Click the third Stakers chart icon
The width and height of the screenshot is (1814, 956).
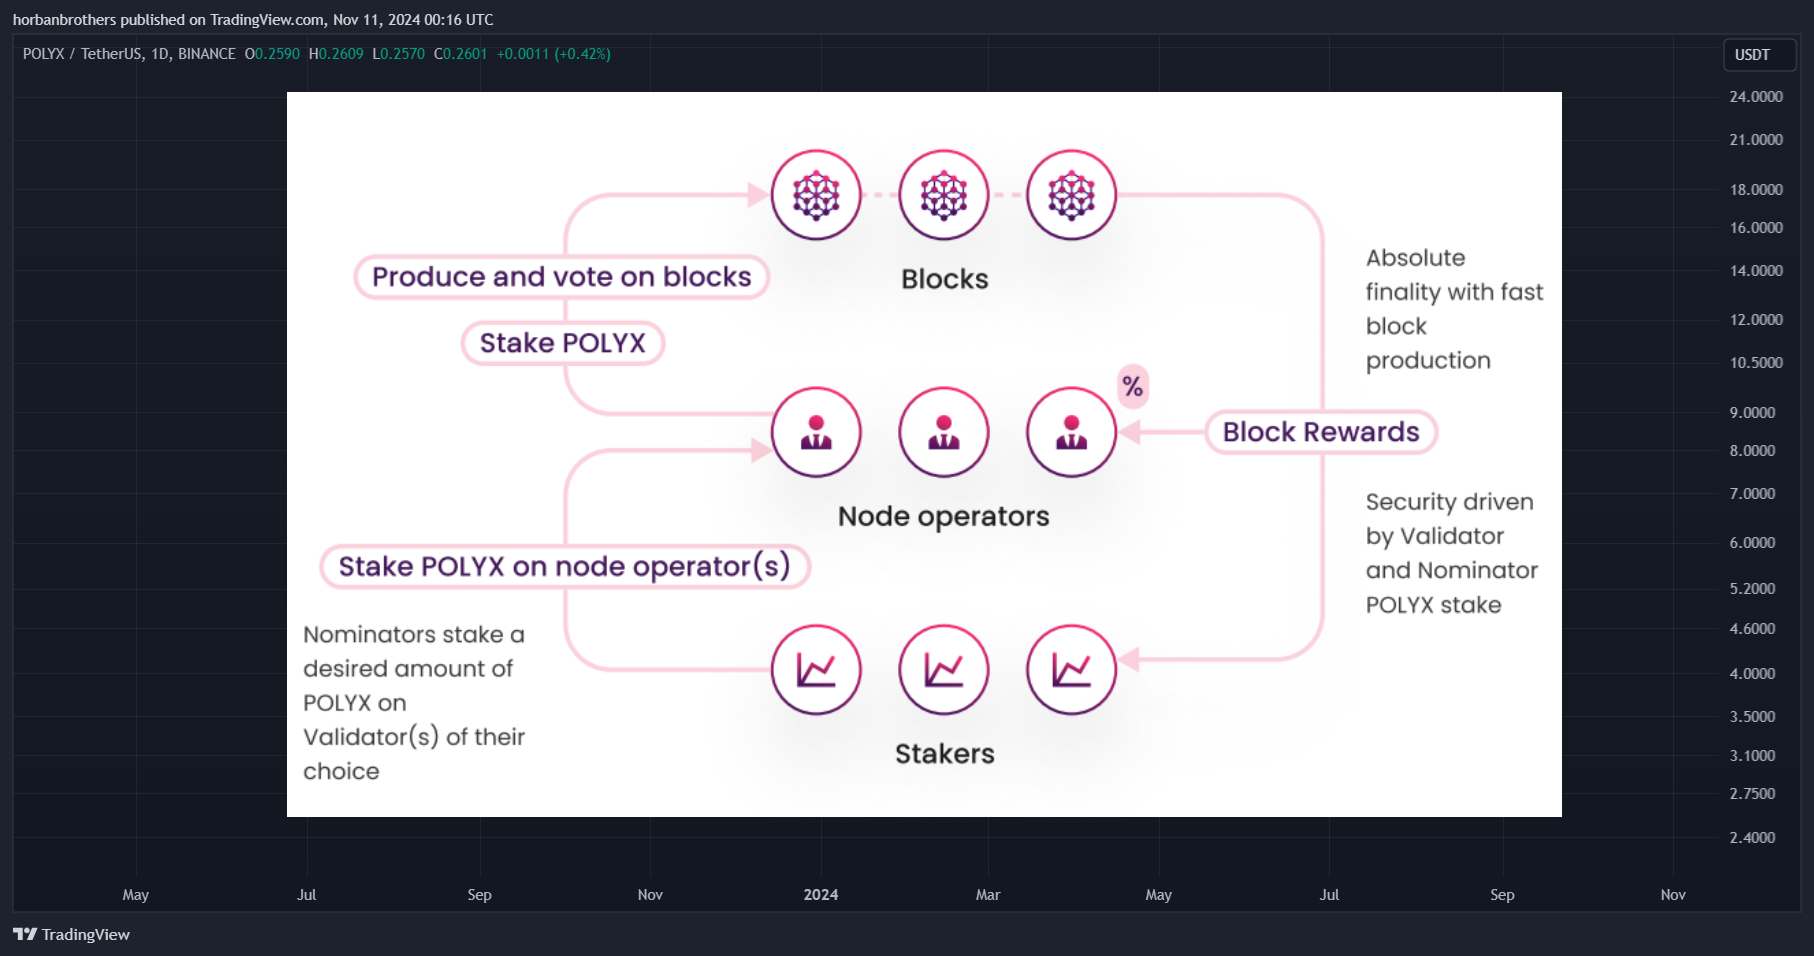[x=1071, y=670]
